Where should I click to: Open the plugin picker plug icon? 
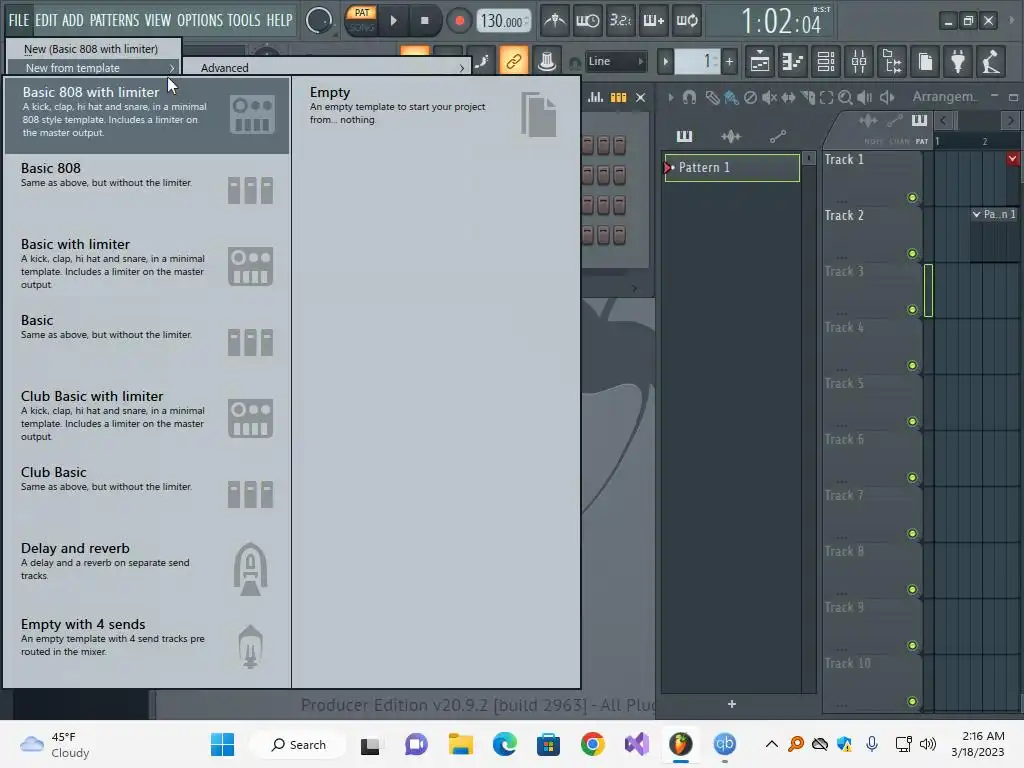(x=958, y=62)
